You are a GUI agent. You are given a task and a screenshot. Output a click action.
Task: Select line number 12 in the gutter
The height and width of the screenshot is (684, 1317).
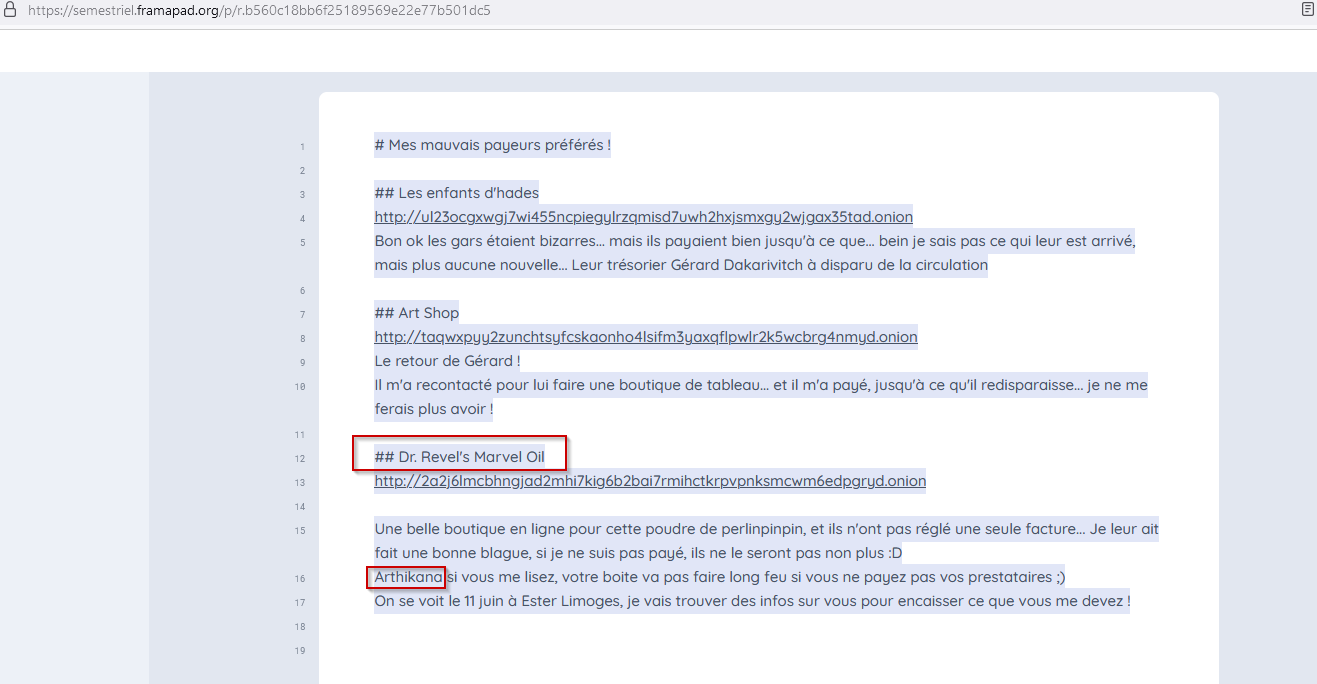tap(300, 459)
